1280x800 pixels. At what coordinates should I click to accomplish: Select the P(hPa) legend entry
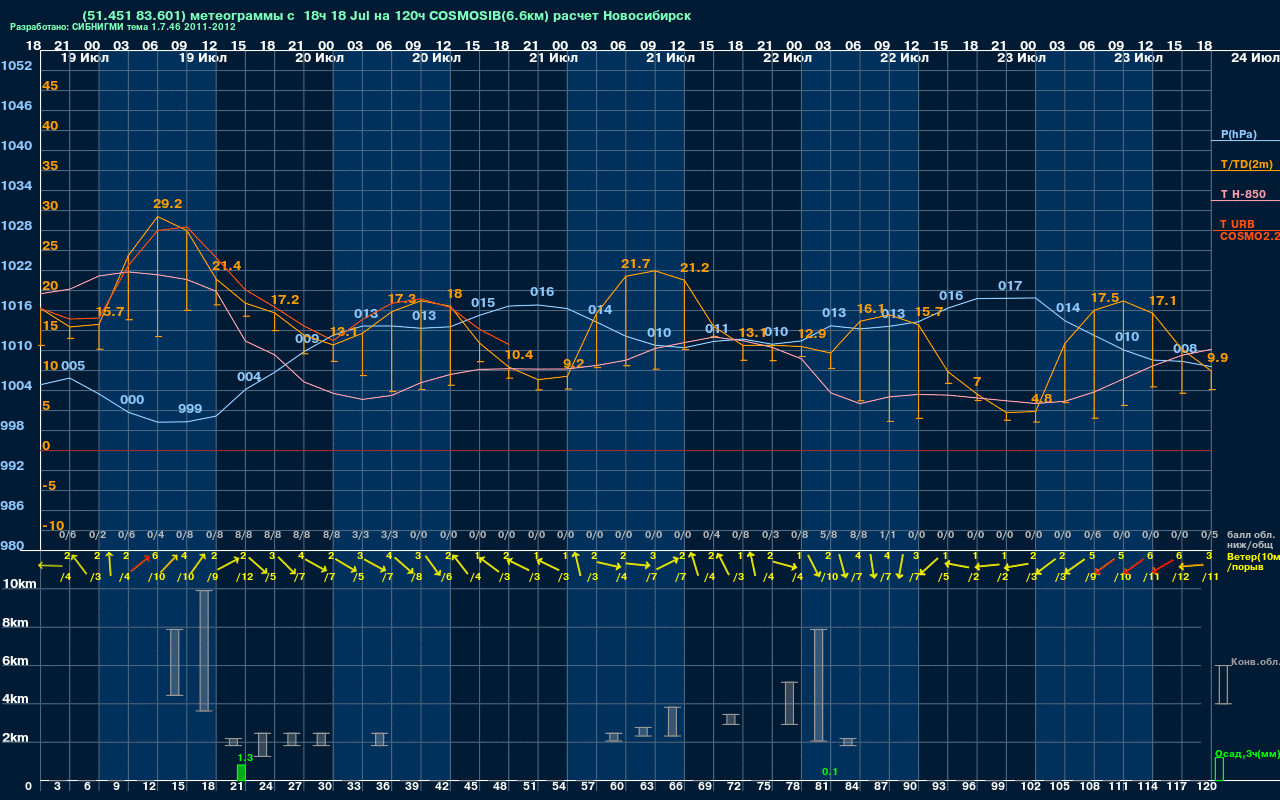click(x=1238, y=134)
